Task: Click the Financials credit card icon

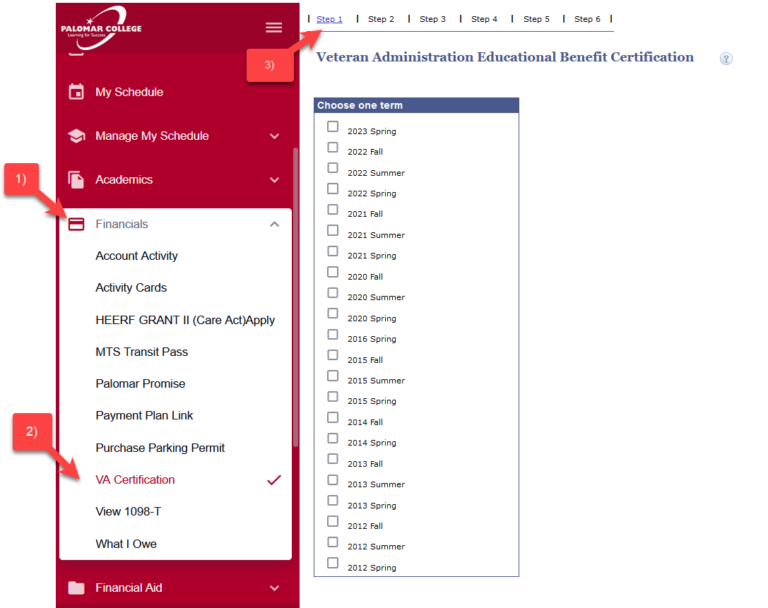Action: (76, 224)
